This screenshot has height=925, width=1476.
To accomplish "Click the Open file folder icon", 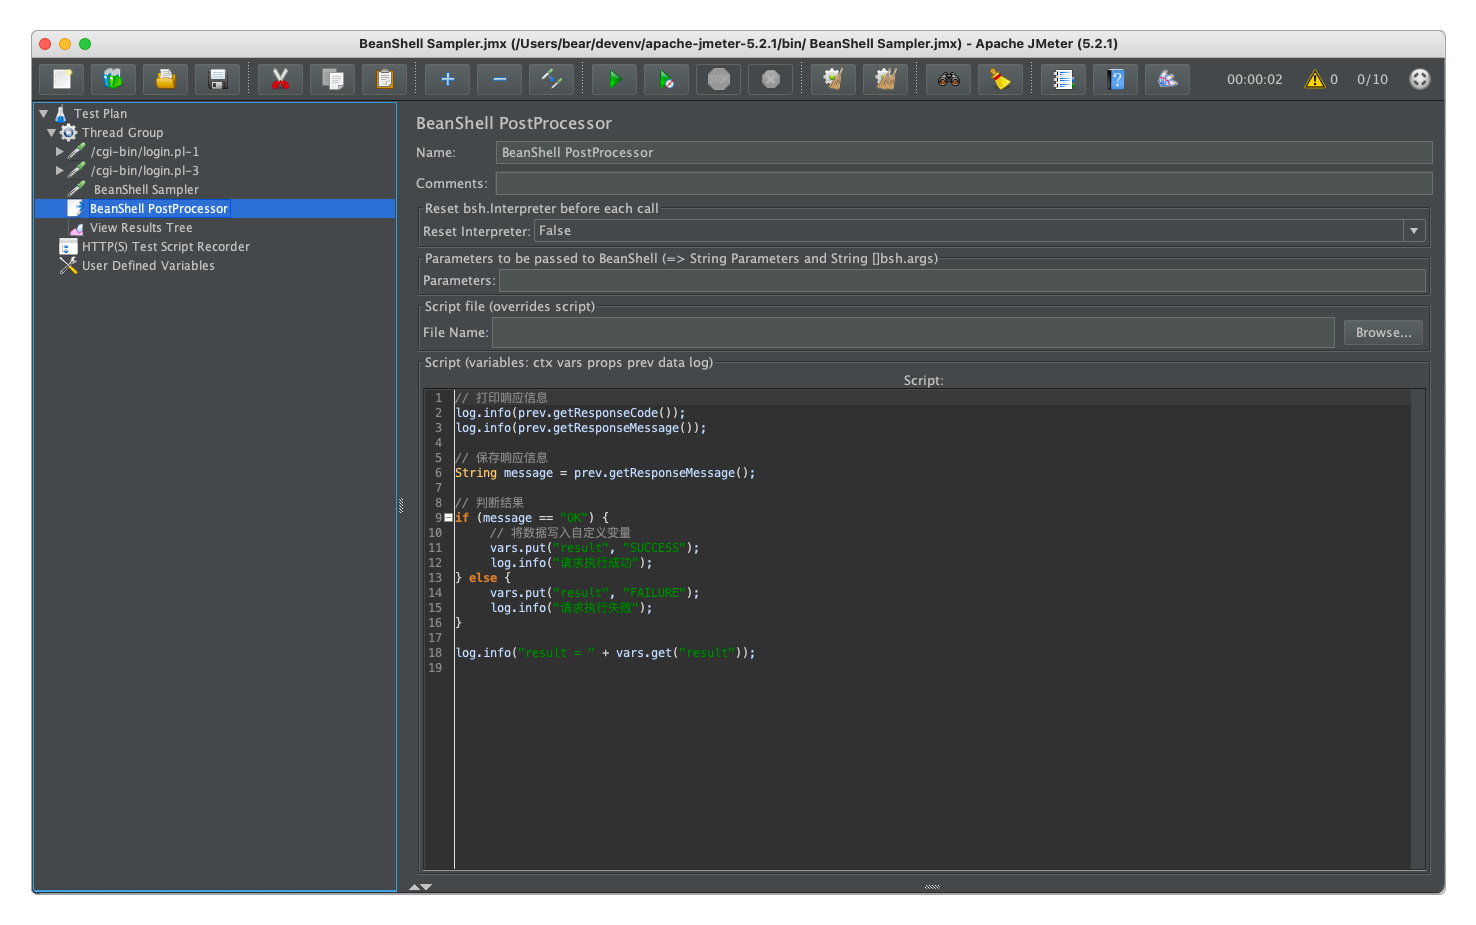I will coord(166,79).
